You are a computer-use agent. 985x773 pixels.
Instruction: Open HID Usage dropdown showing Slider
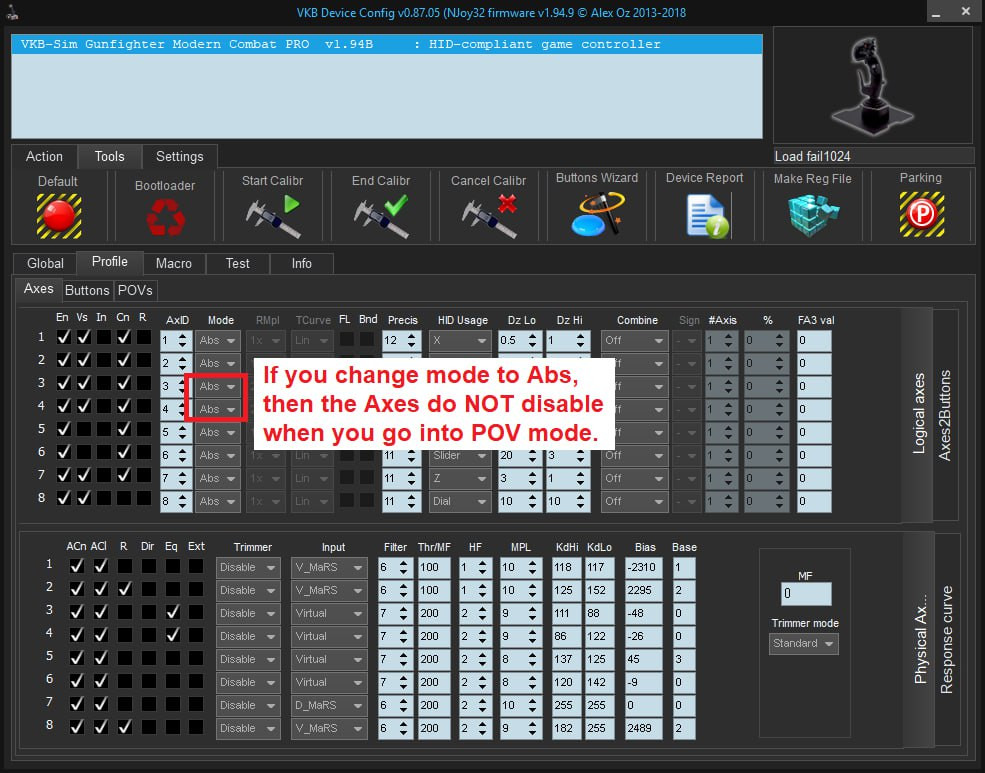pyautogui.click(x=460, y=455)
